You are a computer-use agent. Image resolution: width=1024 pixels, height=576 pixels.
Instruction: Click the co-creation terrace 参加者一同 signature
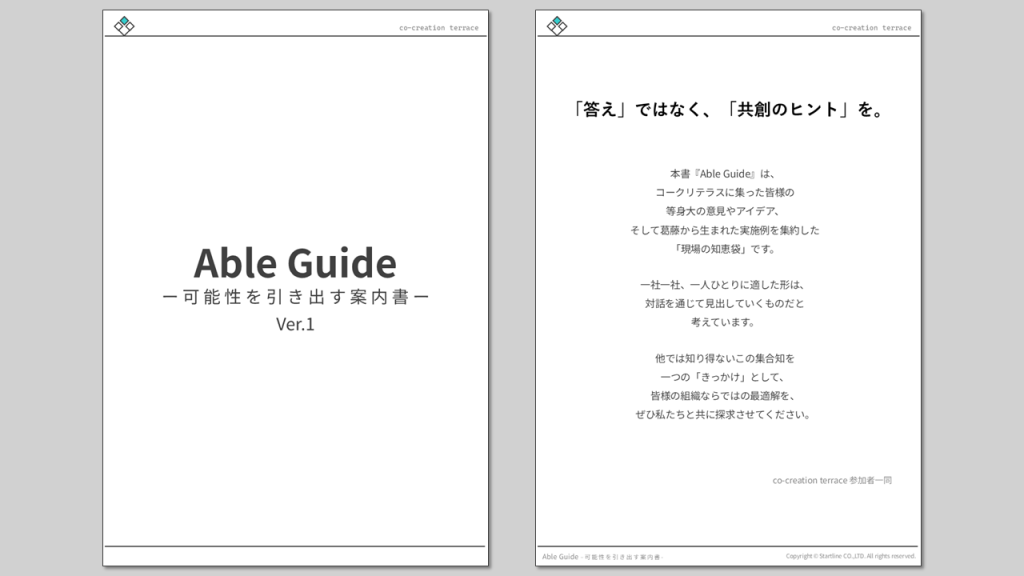click(830, 479)
